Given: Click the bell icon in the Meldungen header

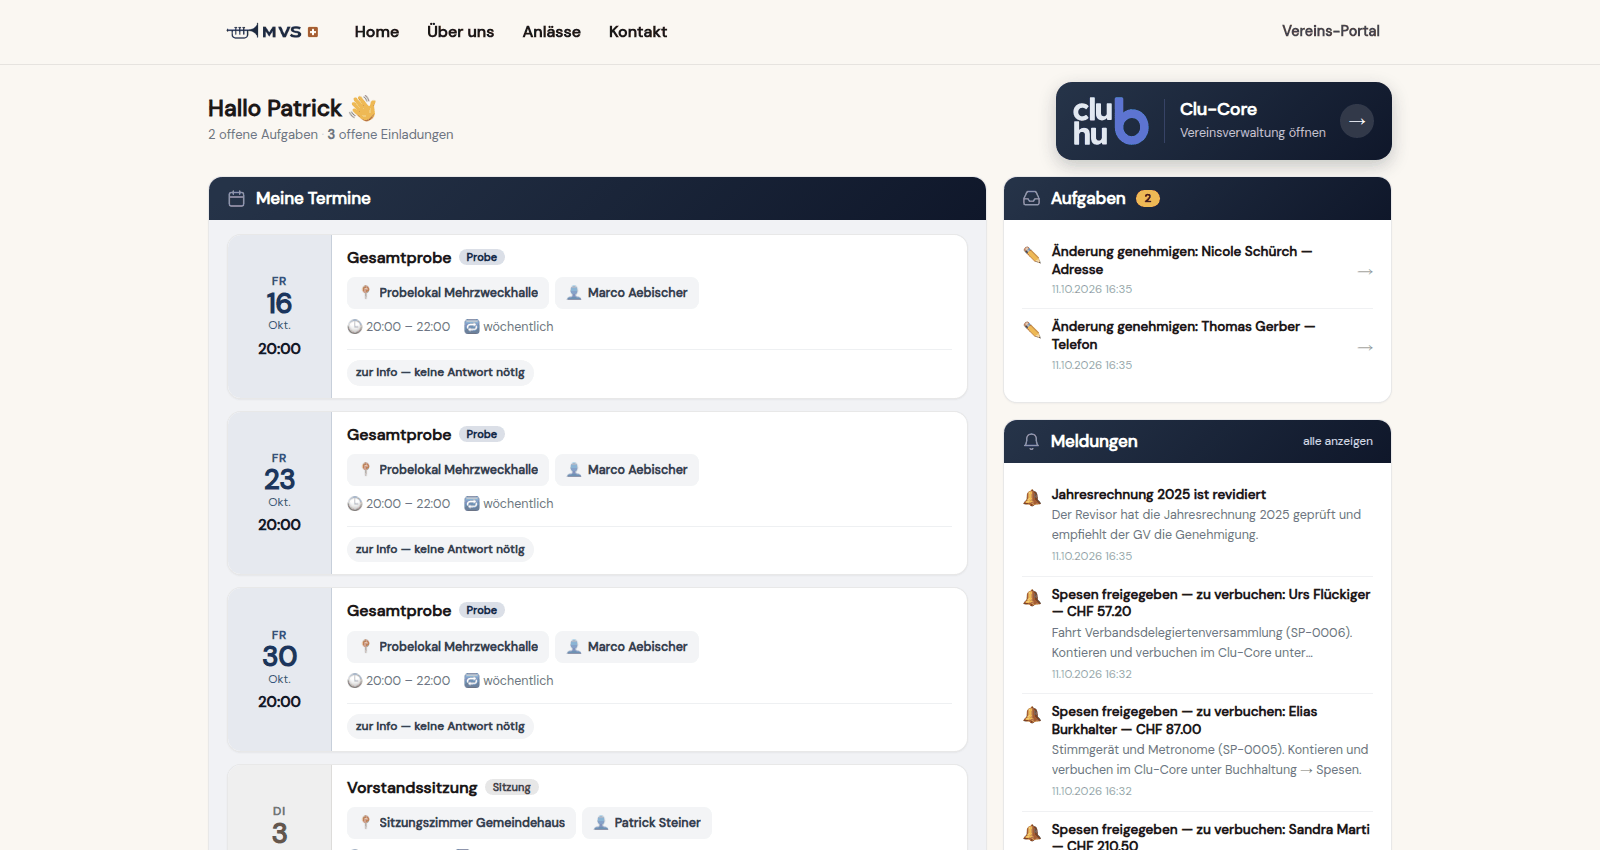Looking at the screenshot, I should pos(1031,441).
